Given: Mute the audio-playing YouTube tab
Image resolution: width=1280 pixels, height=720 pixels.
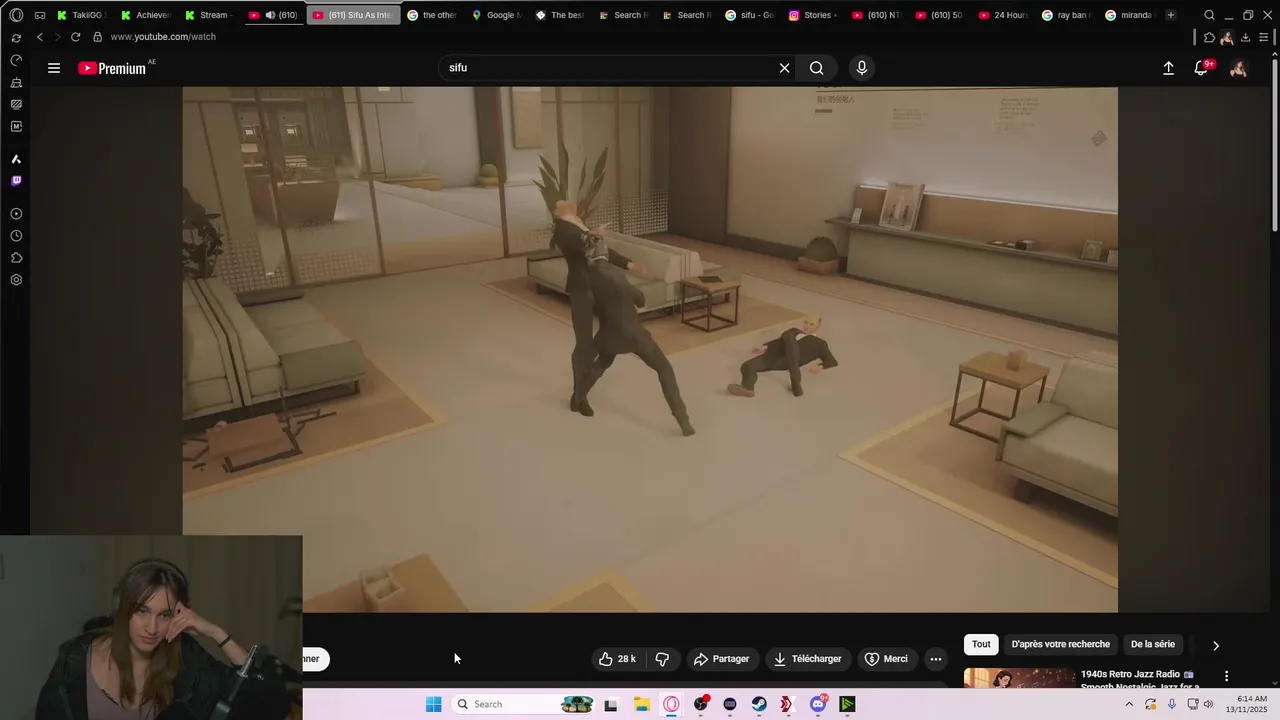Looking at the screenshot, I should click(270, 15).
